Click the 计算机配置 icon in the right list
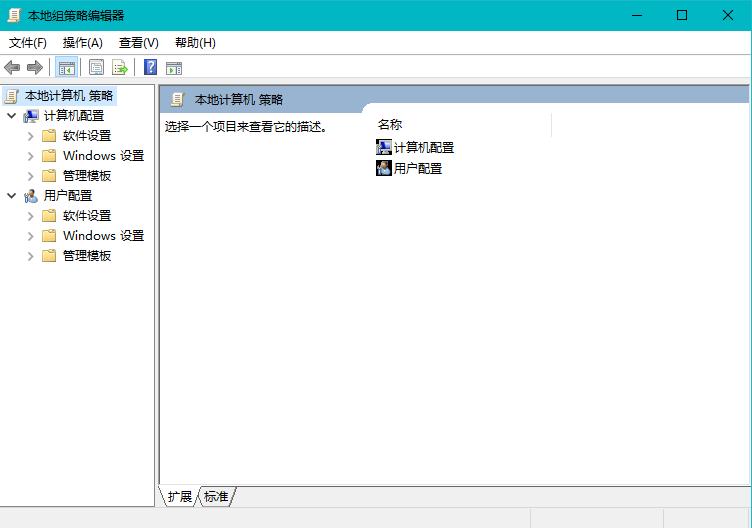This screenshot has width=752, height=528. (x=384, y=147)
